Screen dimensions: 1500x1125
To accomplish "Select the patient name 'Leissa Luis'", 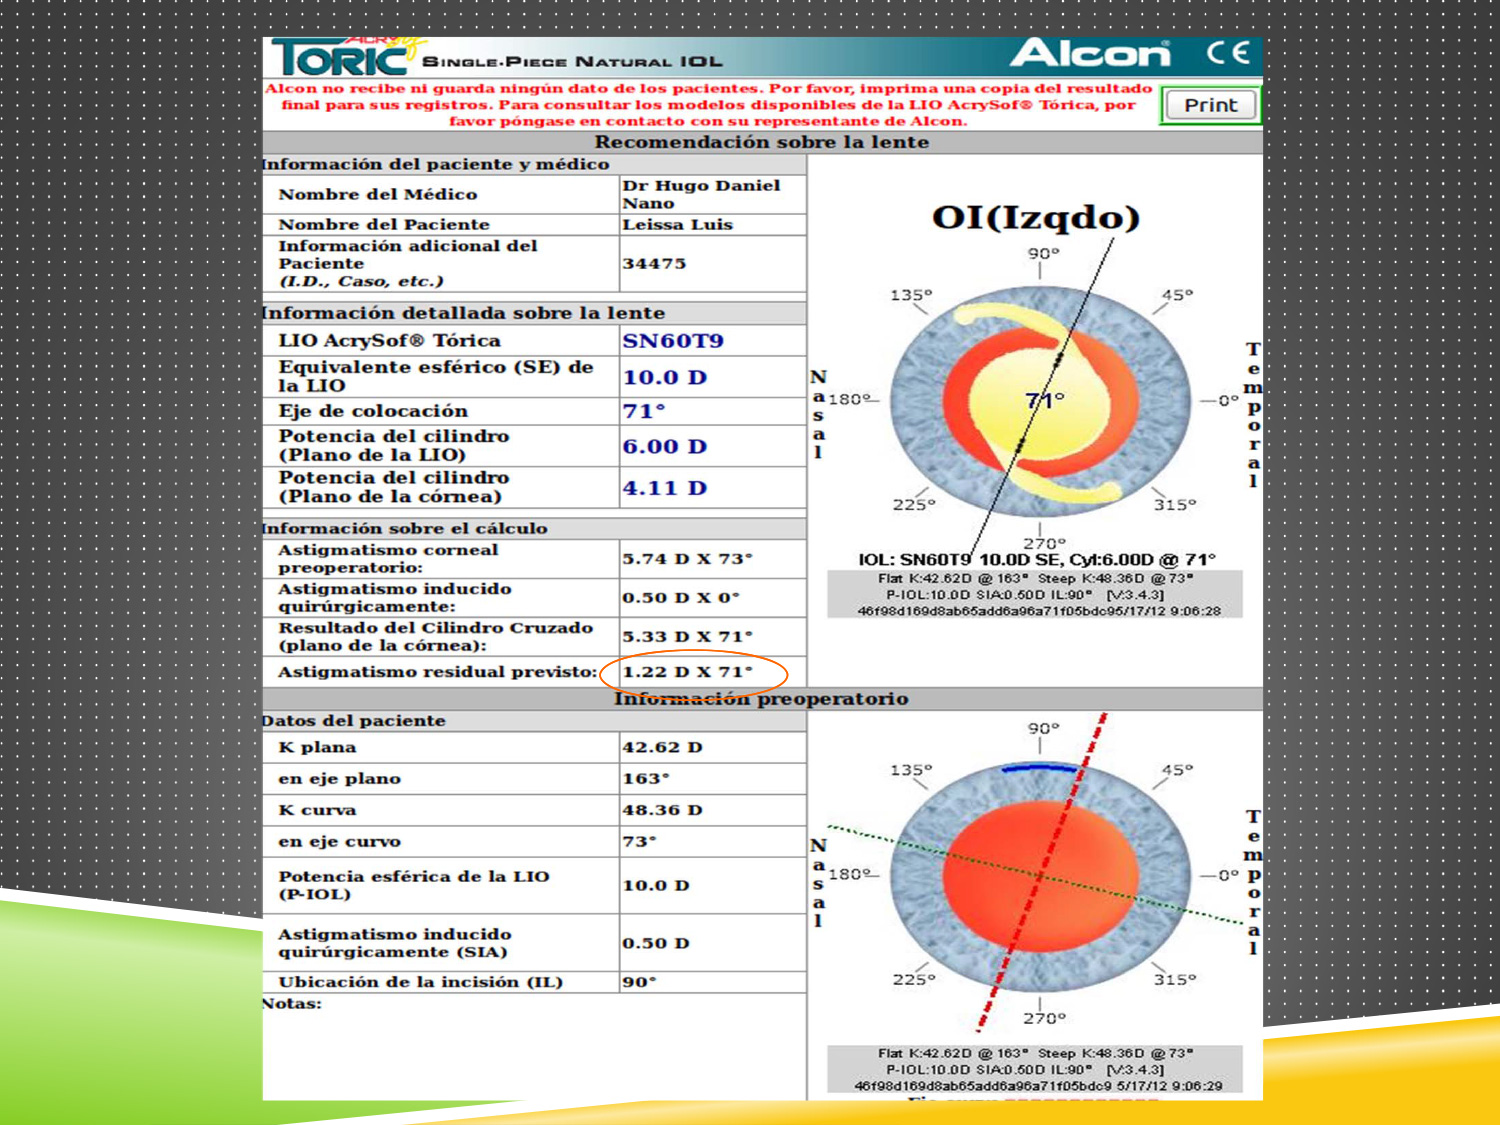I will pyautogui.click(x=677, y=225).
